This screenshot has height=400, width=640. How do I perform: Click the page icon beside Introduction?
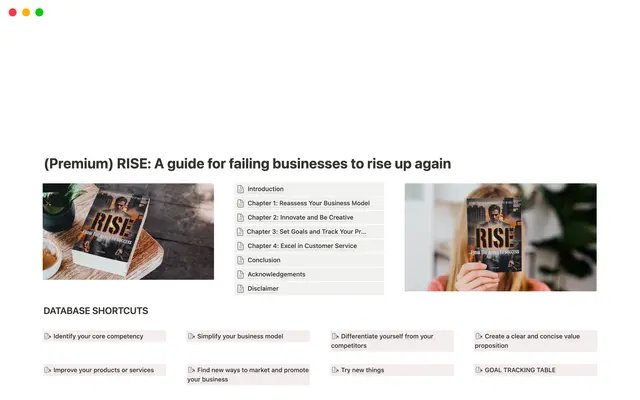click(240, 189)
